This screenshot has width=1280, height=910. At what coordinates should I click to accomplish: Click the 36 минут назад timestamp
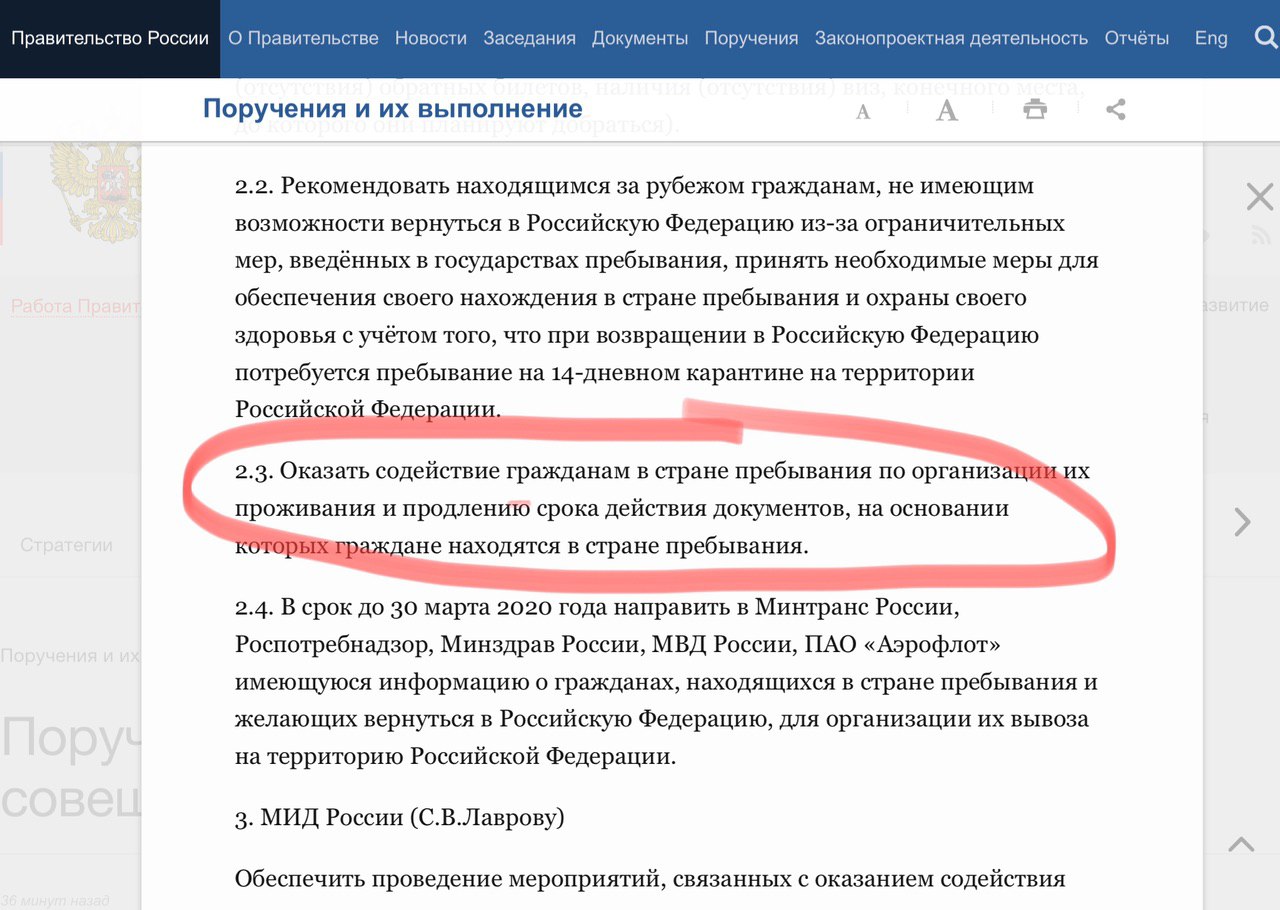coord(55,900)
